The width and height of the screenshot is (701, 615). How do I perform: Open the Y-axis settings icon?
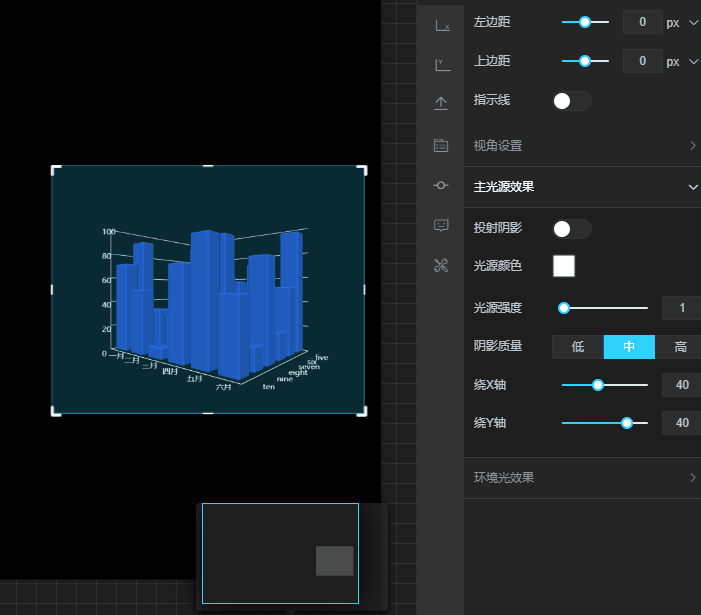click(x=442, y=64)
